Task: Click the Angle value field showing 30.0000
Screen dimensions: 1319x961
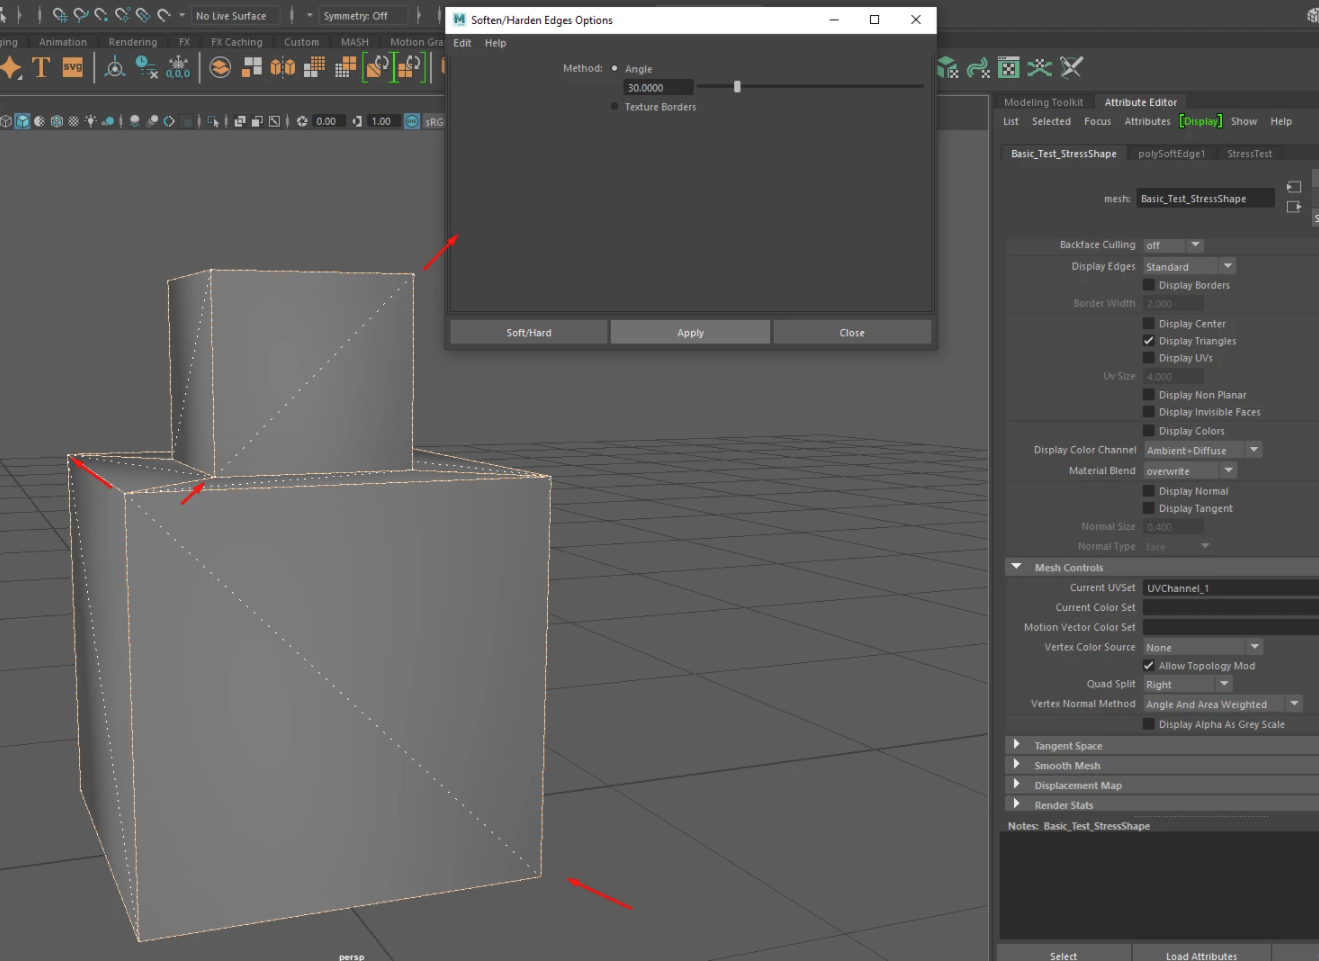Action: pos(657,87)
